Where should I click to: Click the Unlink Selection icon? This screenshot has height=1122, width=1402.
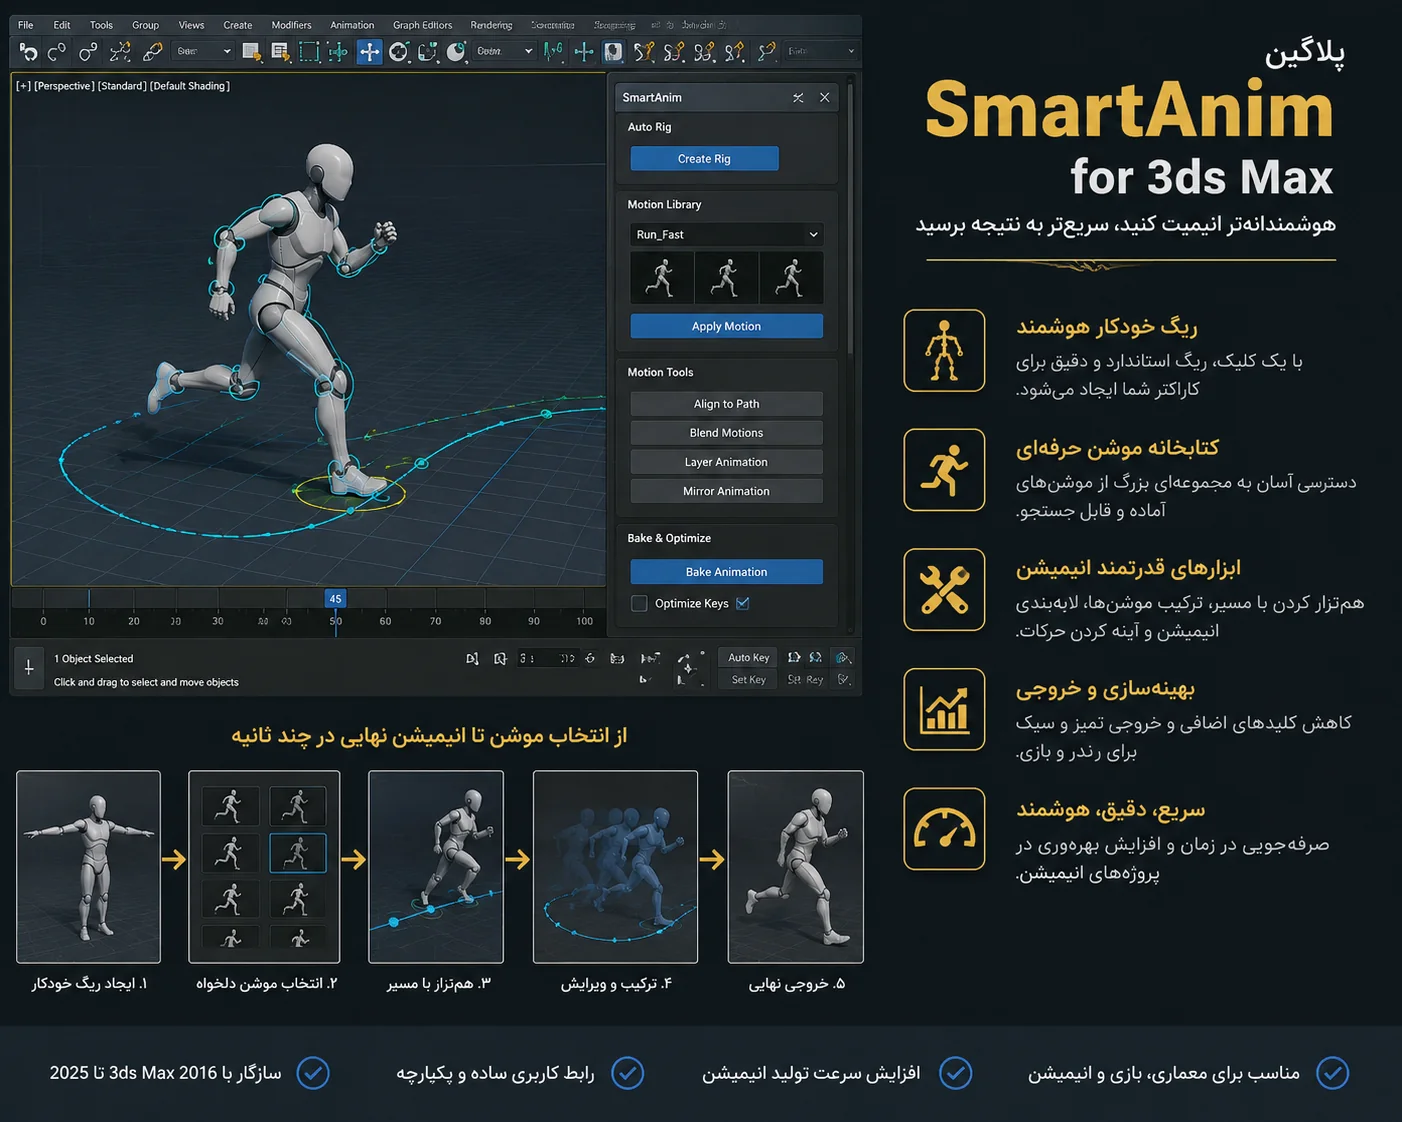pos(120,52)
